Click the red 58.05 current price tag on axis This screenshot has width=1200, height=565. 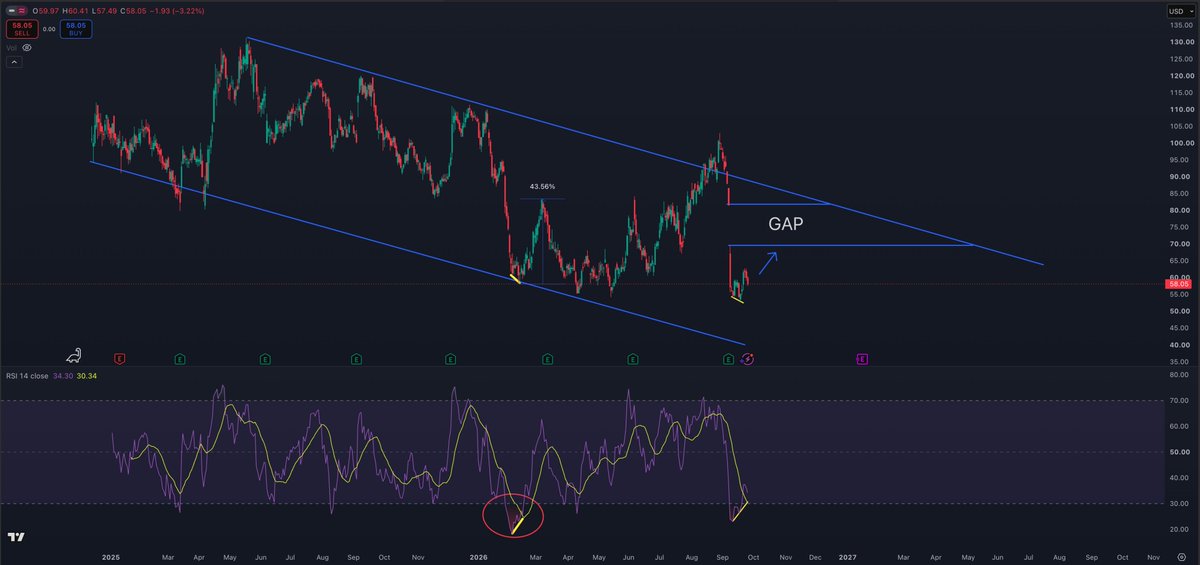[1181, 284]
